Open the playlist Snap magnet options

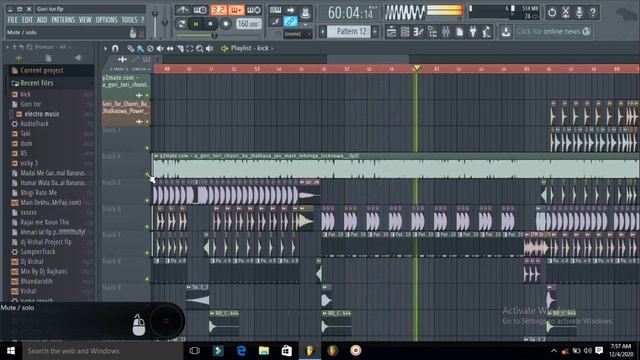(115, 48)
